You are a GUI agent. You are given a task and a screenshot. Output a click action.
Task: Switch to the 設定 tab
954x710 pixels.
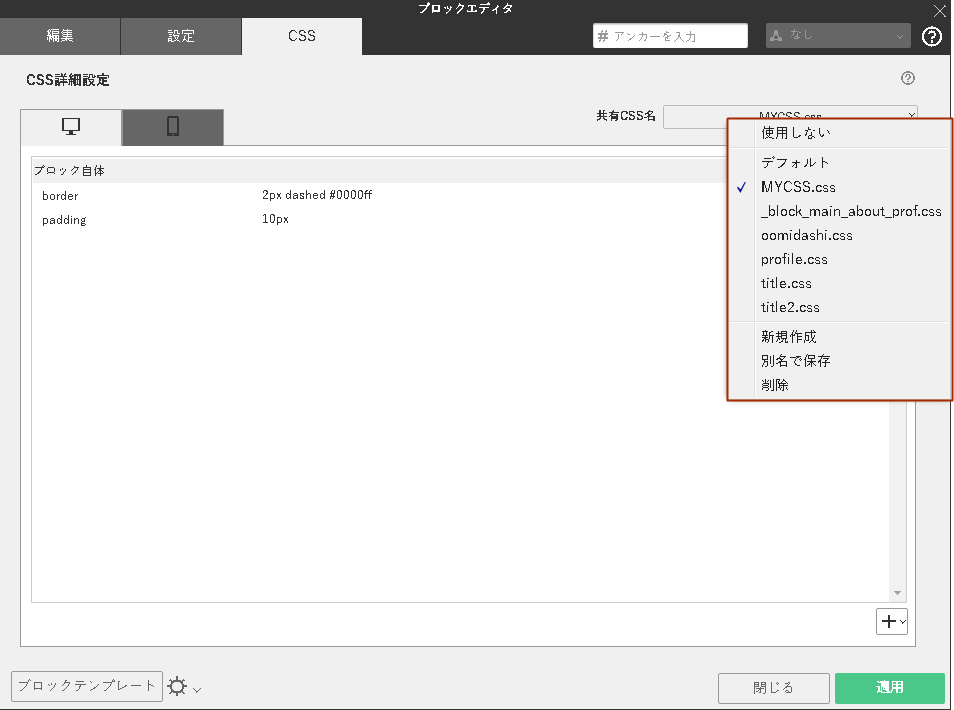pos(181,36)
